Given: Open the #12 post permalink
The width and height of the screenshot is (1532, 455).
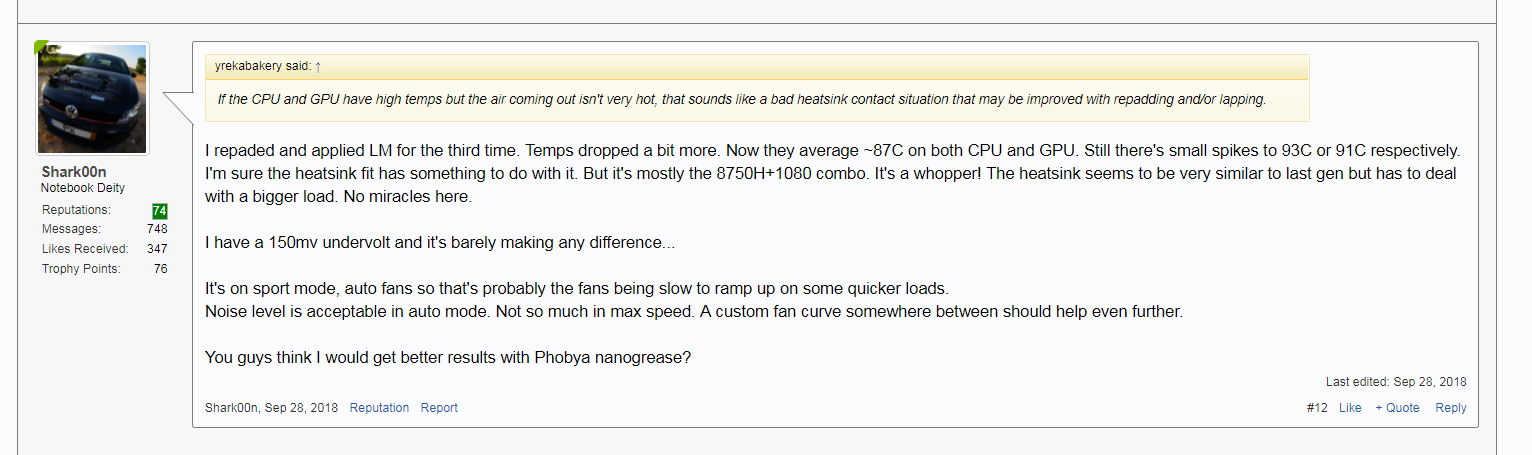Looking at the screenshot, I should click(1317, 408).
